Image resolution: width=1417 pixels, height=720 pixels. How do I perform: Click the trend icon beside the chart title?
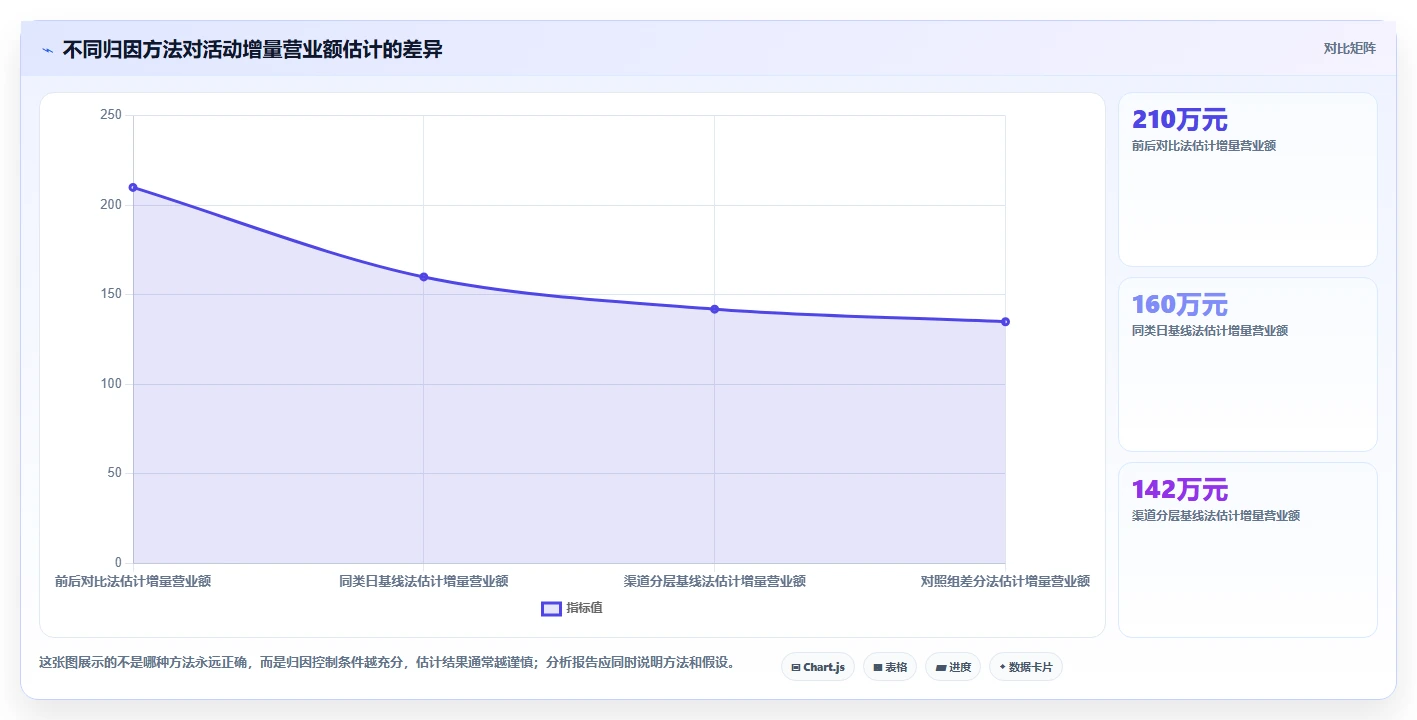coord(48,50)
